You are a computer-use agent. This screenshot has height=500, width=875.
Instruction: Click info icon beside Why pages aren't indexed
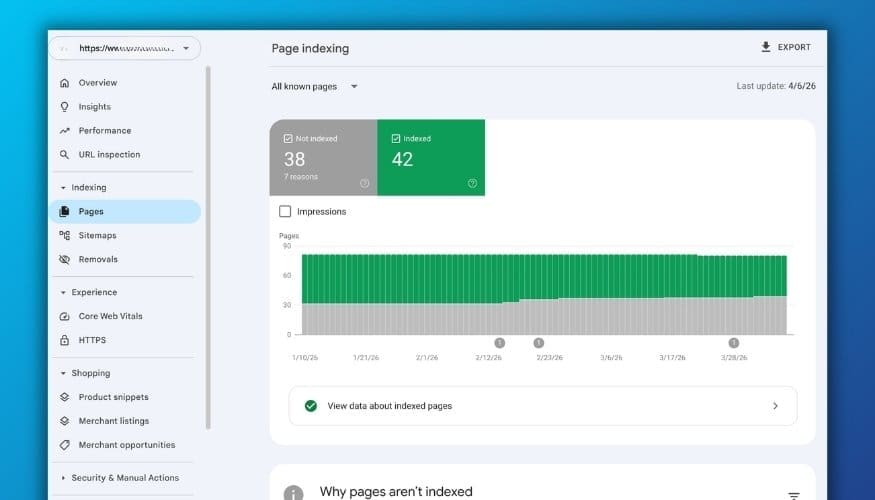point(294,493)
